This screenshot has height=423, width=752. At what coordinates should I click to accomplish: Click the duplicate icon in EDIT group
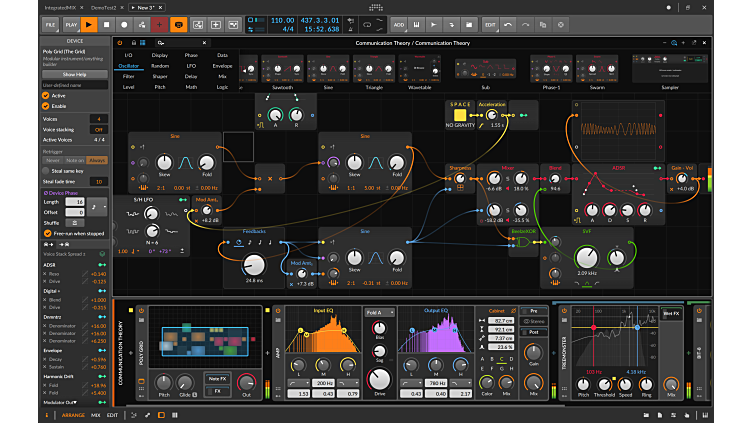543,25
